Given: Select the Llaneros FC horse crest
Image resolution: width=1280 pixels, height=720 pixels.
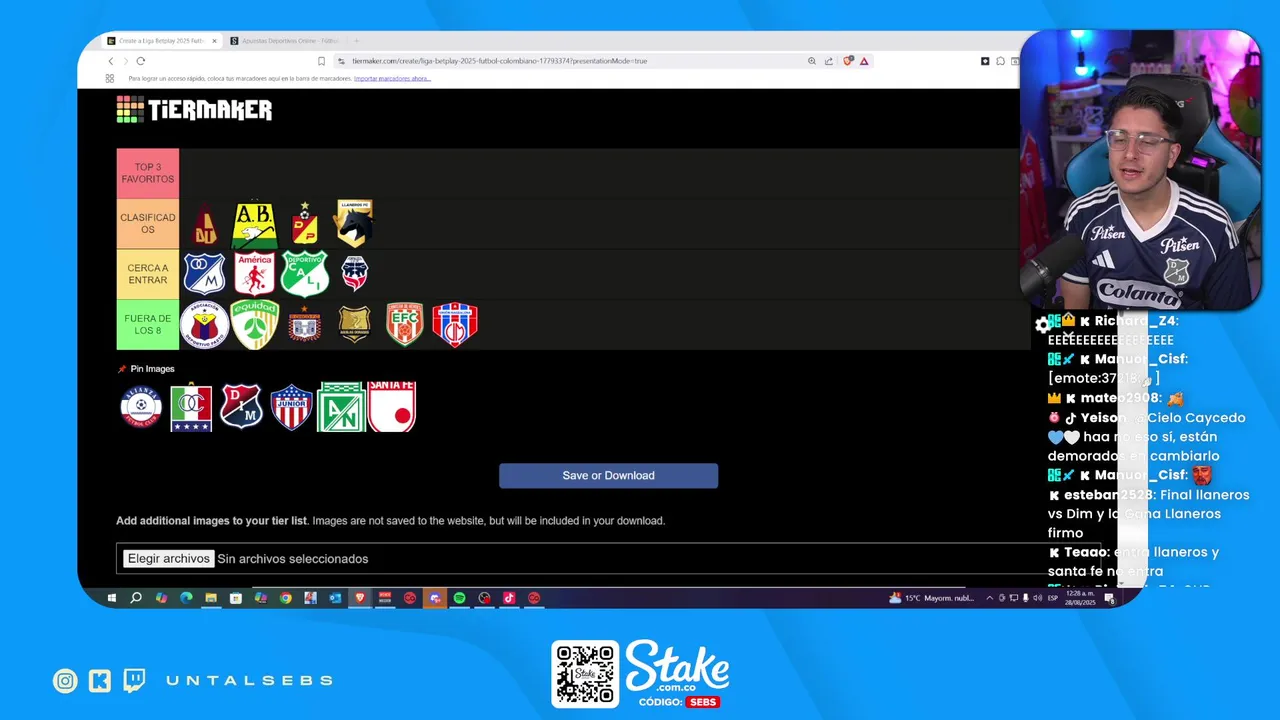Looking at the screenshot, I should coord(354,223).
